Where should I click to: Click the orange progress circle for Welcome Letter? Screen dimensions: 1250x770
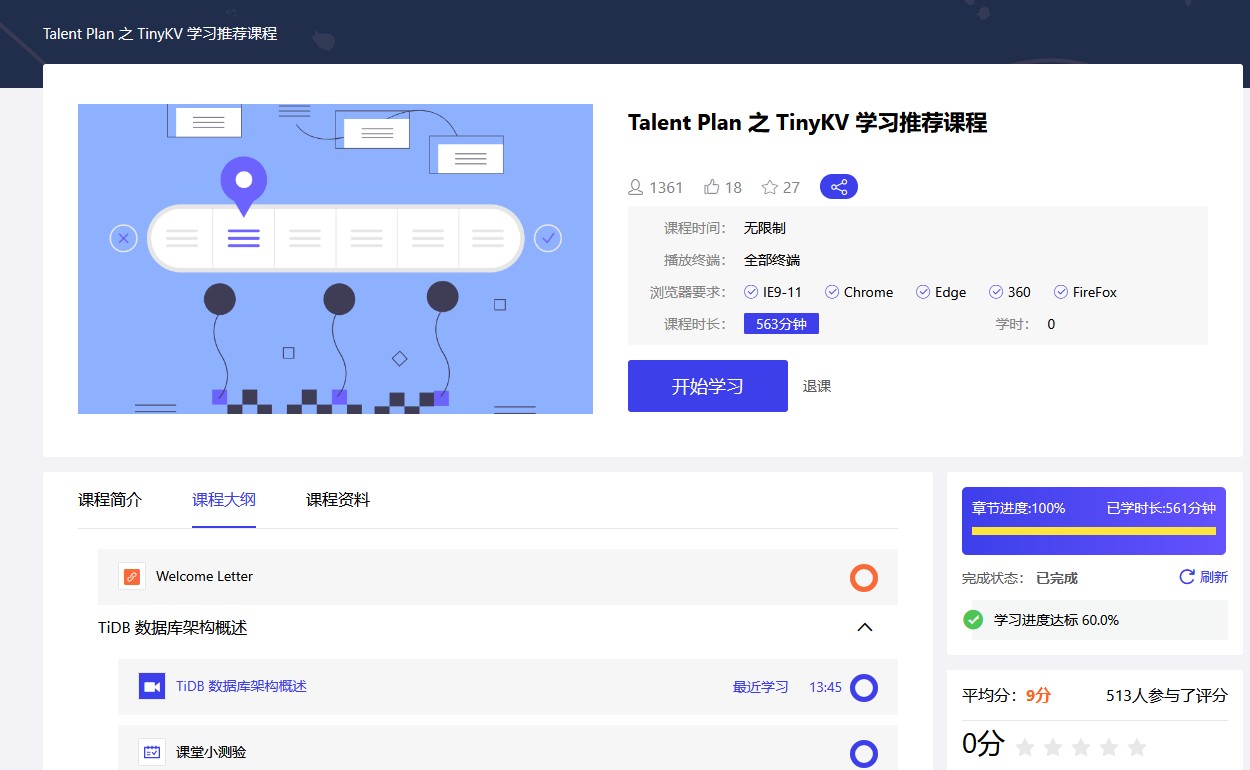[x=864, y=577]
